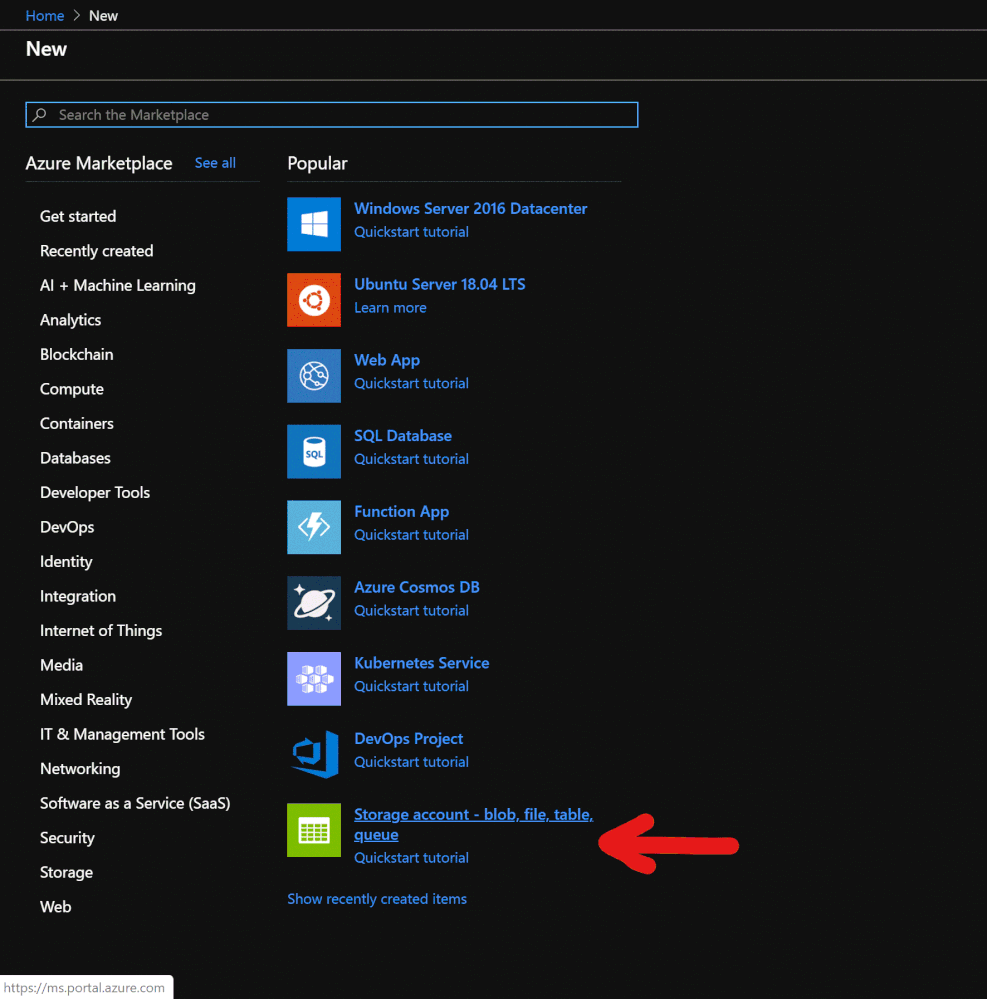Click the Ubuntu Server orange icon
This screenshot has height=999, width=987.
313,300
